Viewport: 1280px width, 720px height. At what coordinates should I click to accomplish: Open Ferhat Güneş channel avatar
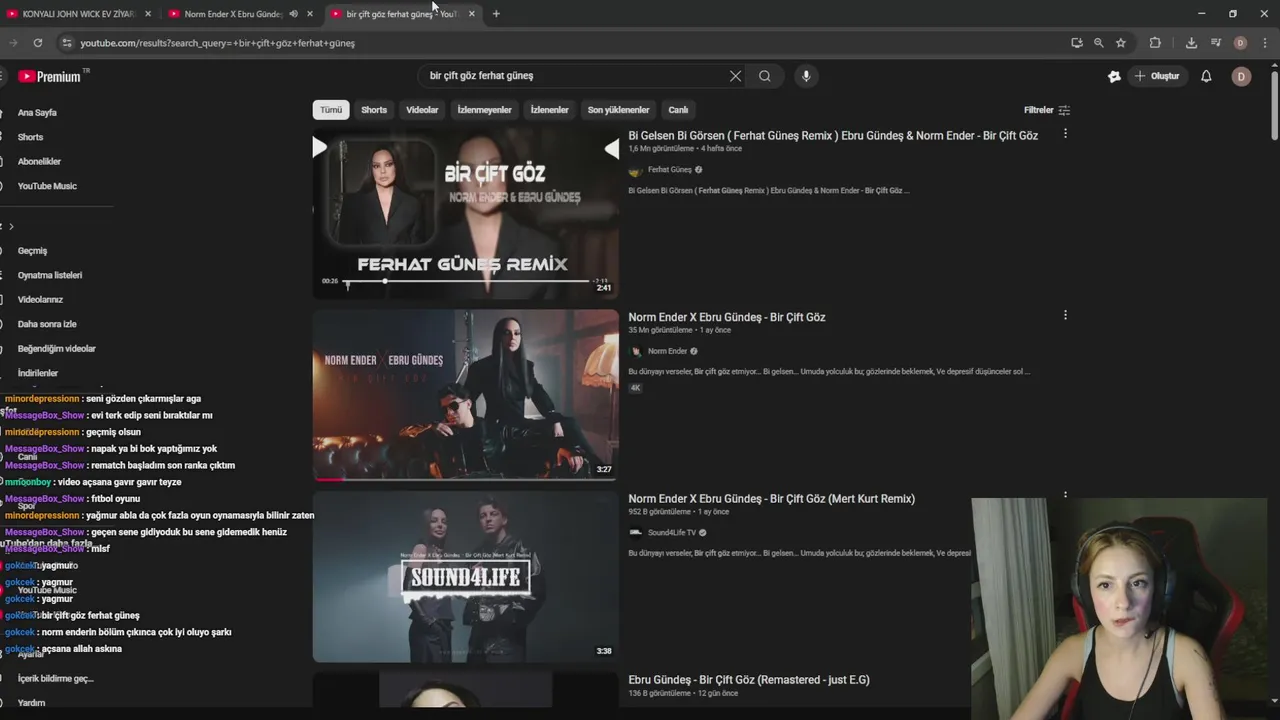635,170
